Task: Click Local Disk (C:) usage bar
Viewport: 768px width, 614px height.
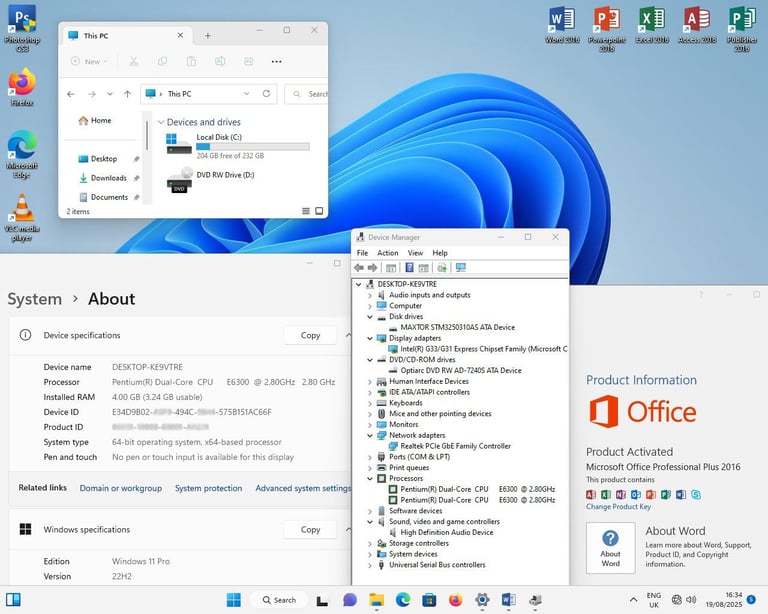Action: click(x=253, y=146)
